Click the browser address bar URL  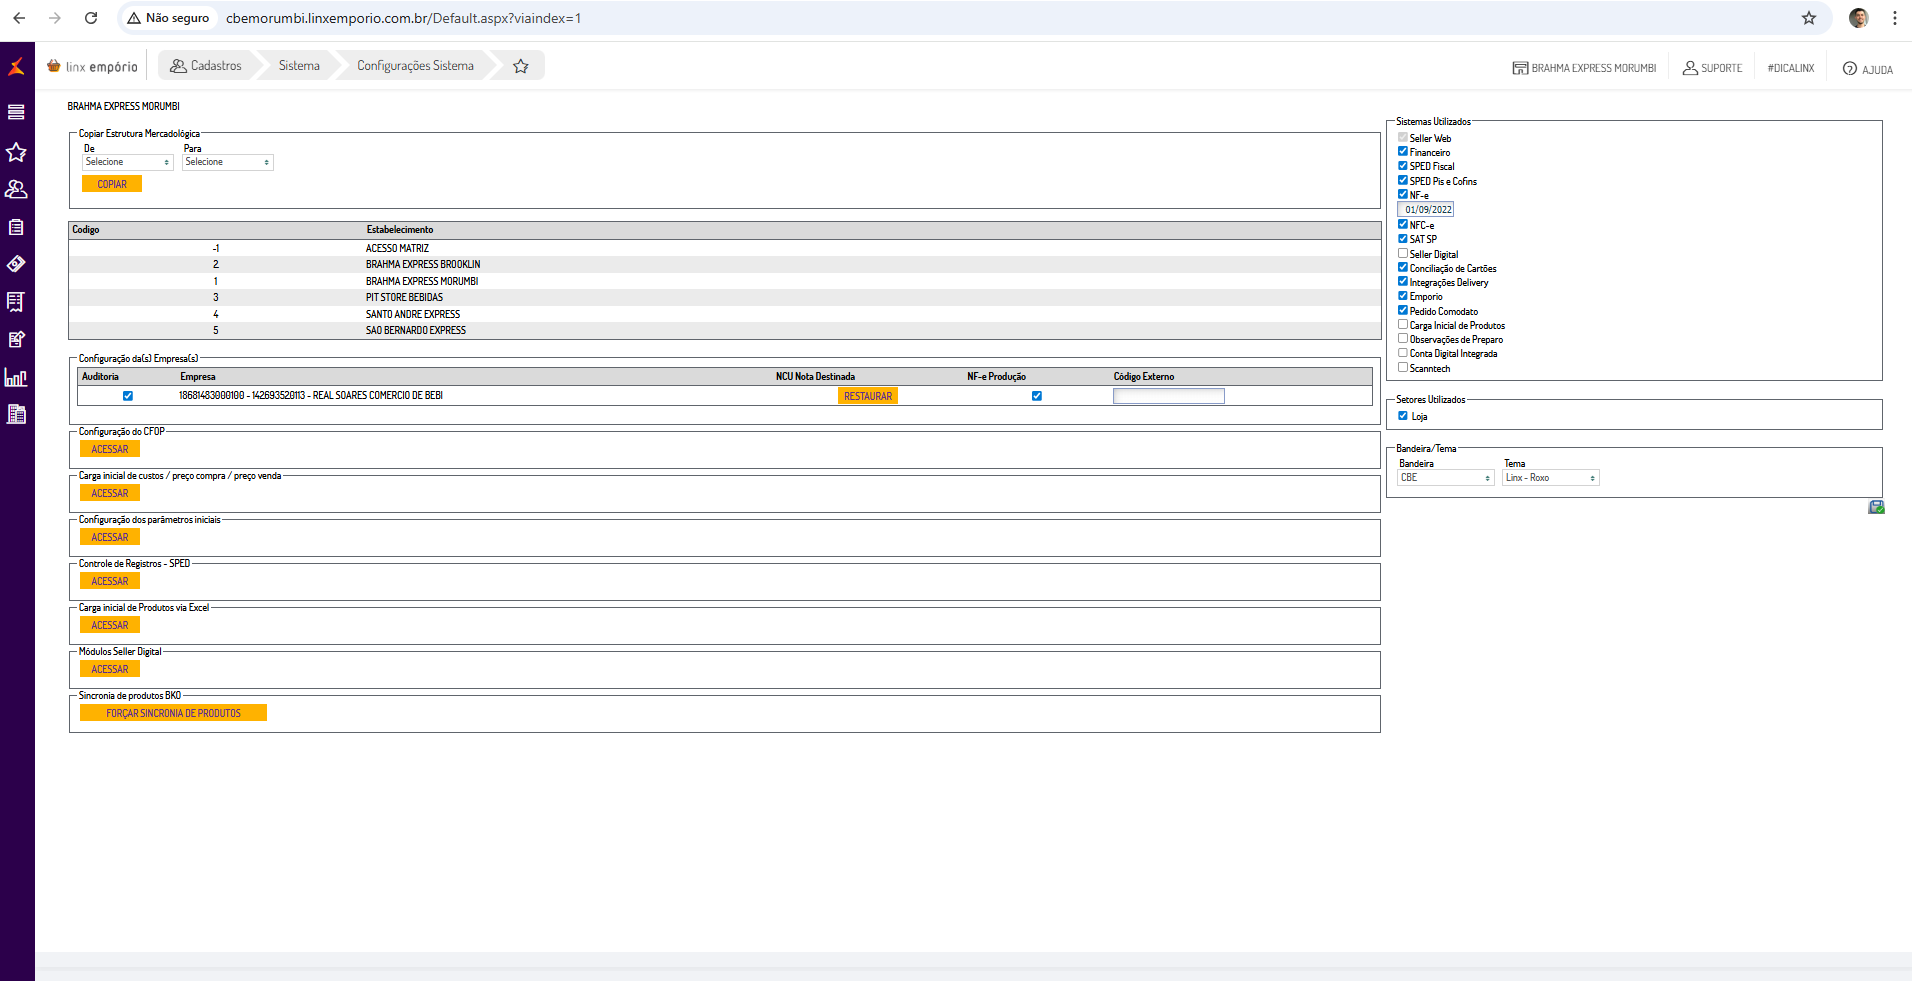(x=403, y=18)
